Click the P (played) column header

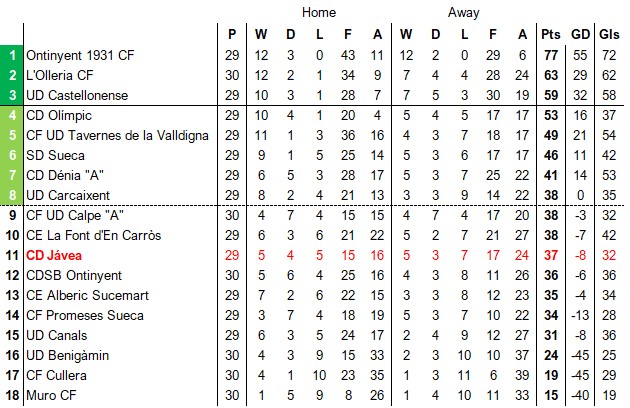point(232,34)
